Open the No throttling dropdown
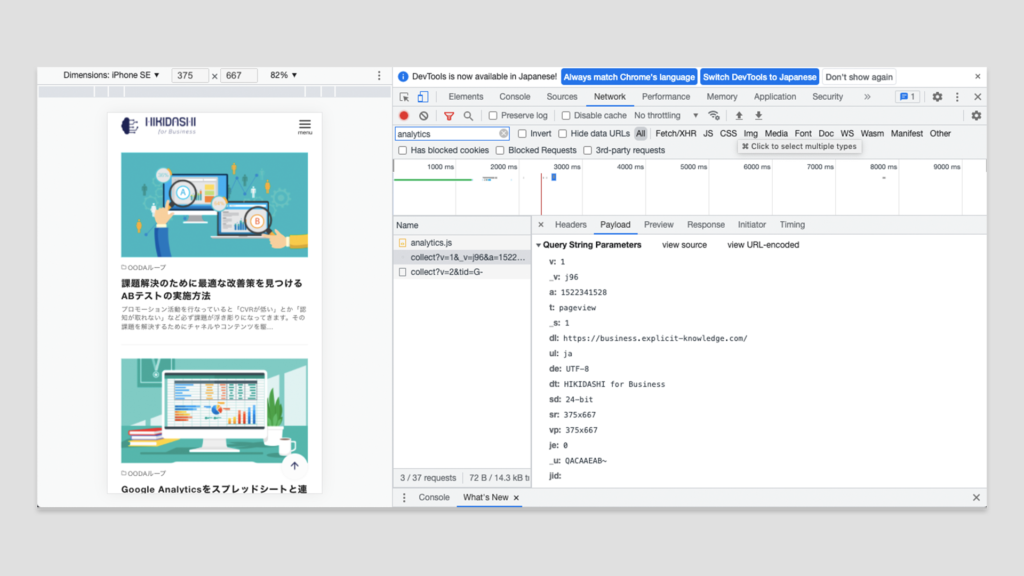The image size is (1024, 576). [666, 116]
